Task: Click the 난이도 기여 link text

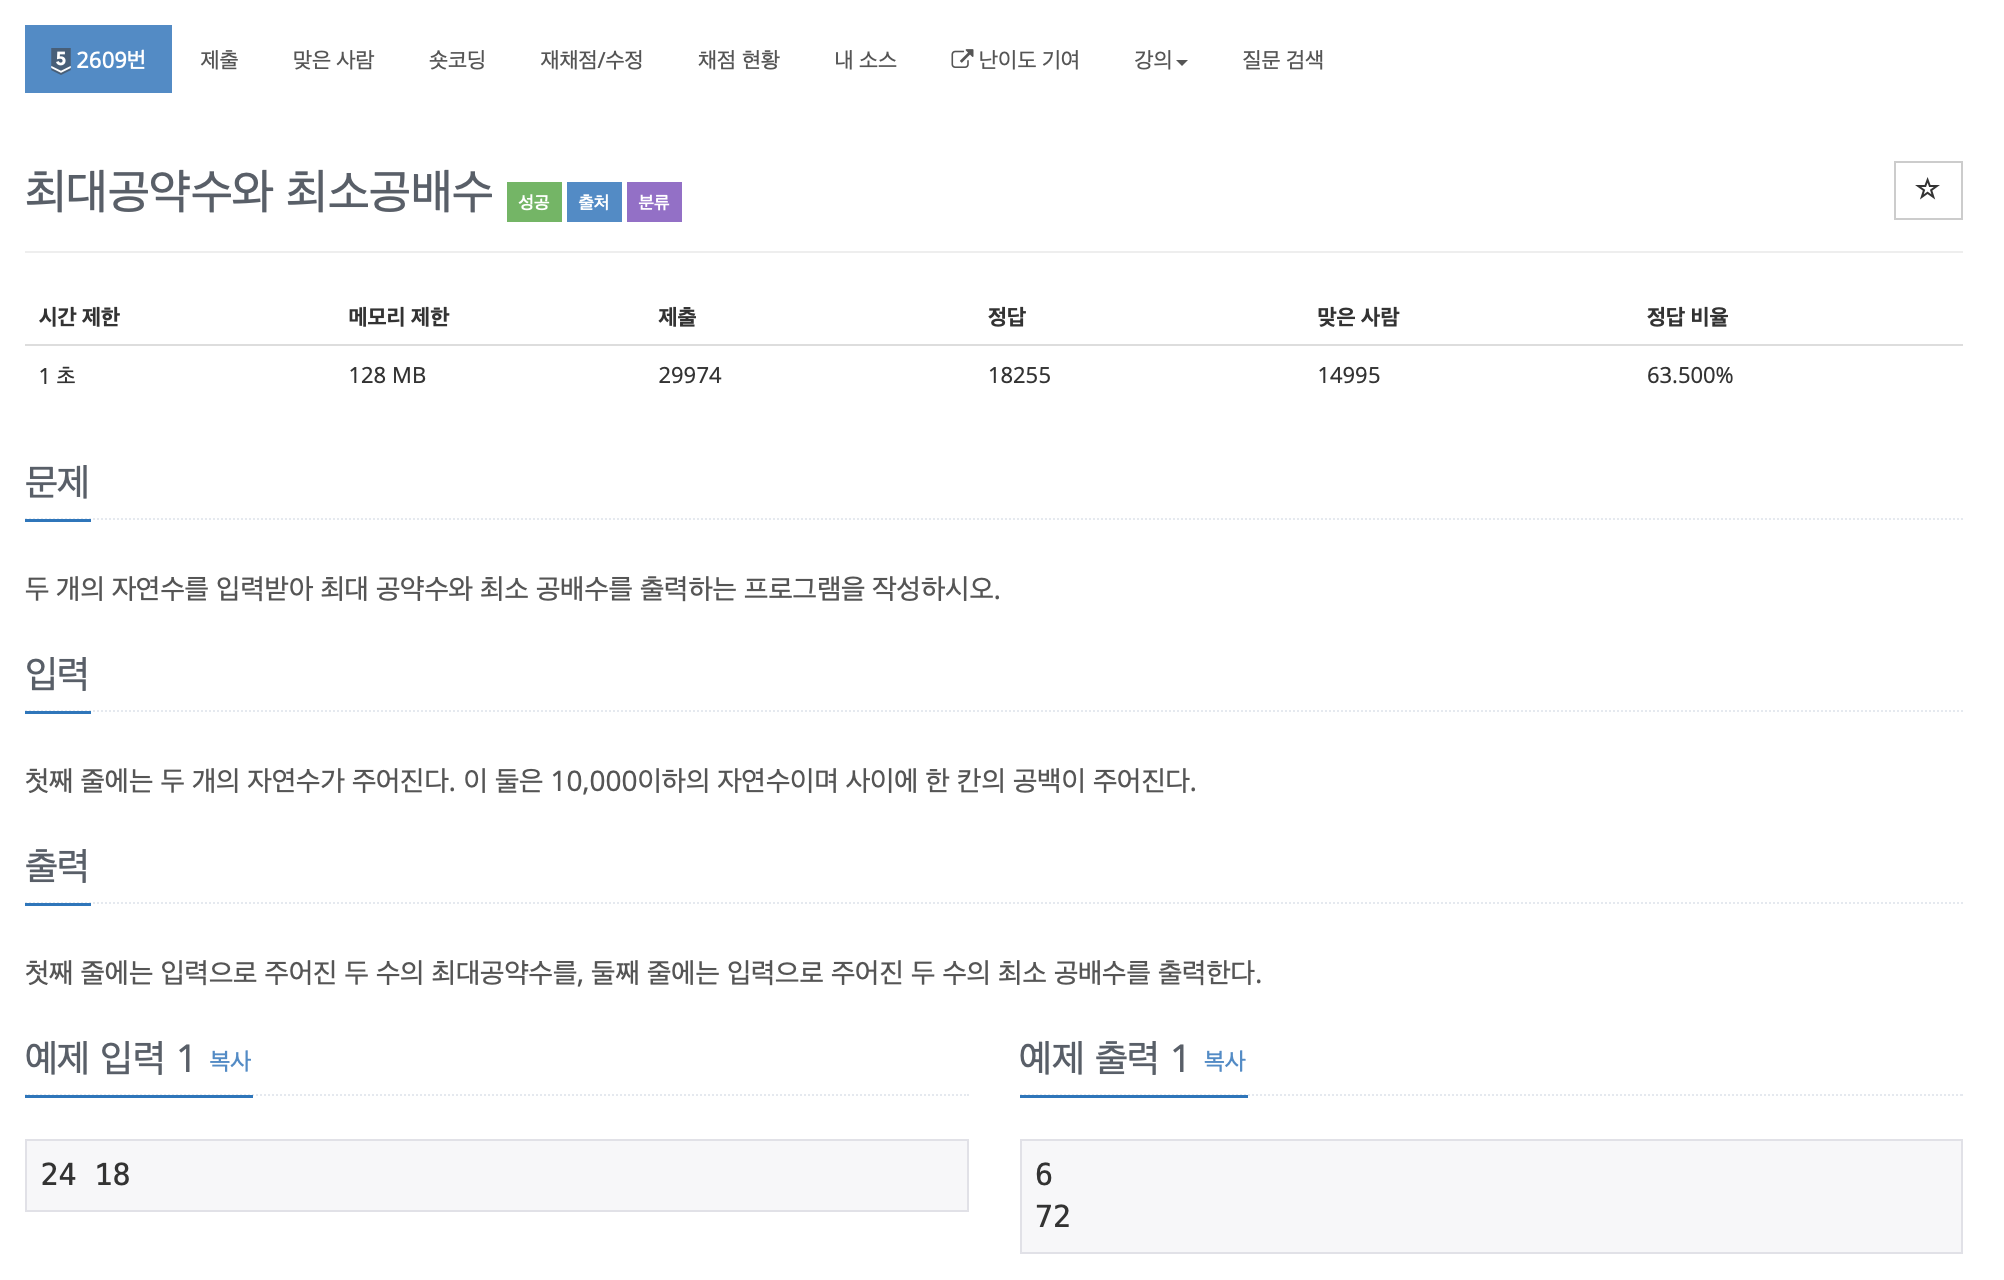Action: [x=1028, y=60]
